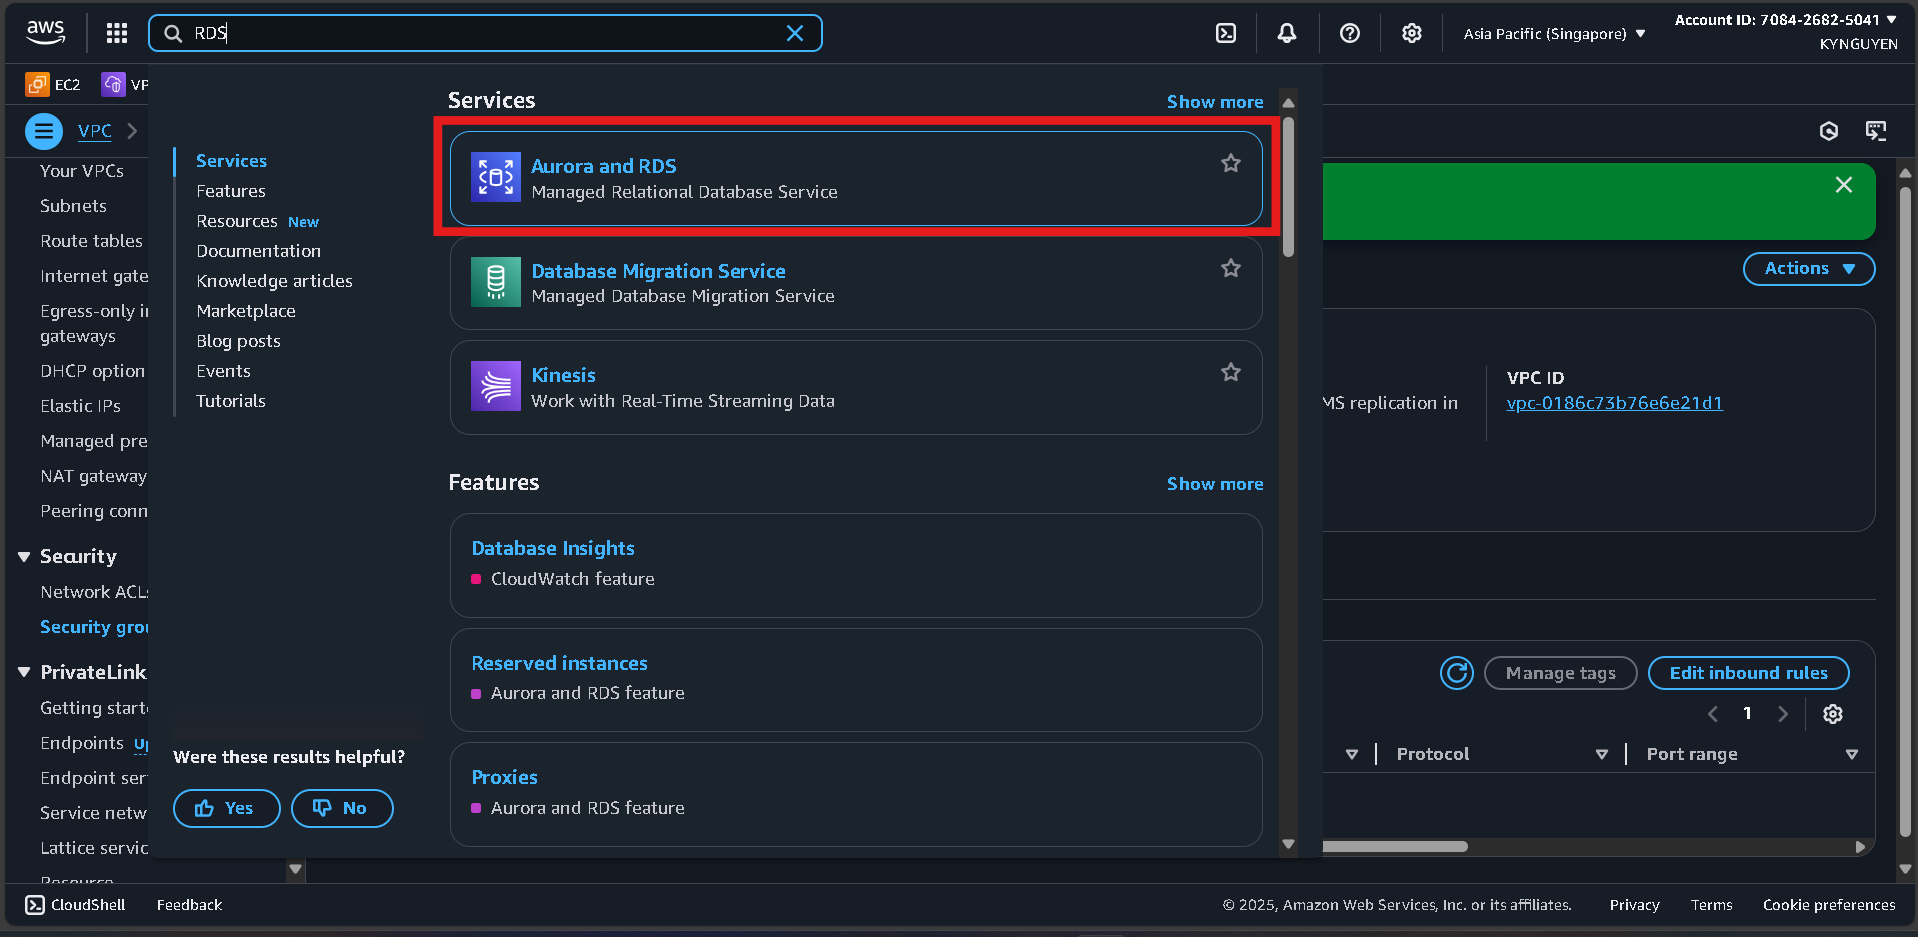This screenshot has height=937, width=1918.
Task: Expand the Actions dropdown
Action: (1808, 268)
